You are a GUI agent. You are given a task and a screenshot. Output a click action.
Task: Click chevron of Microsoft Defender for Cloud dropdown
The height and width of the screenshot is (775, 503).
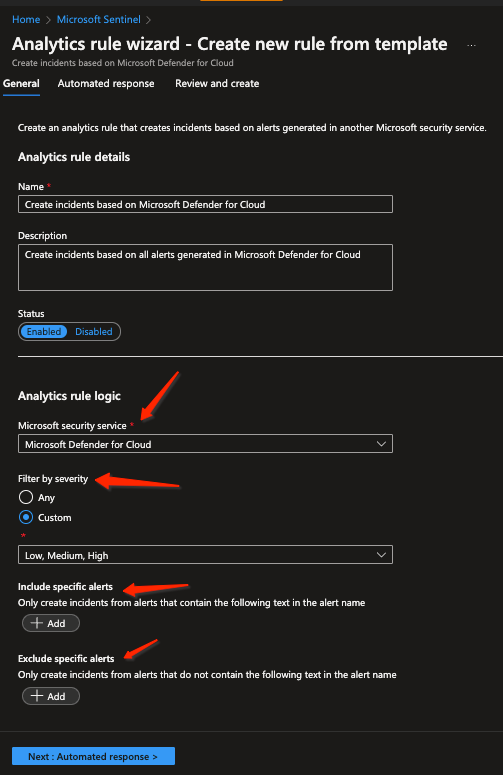[381, 444]
